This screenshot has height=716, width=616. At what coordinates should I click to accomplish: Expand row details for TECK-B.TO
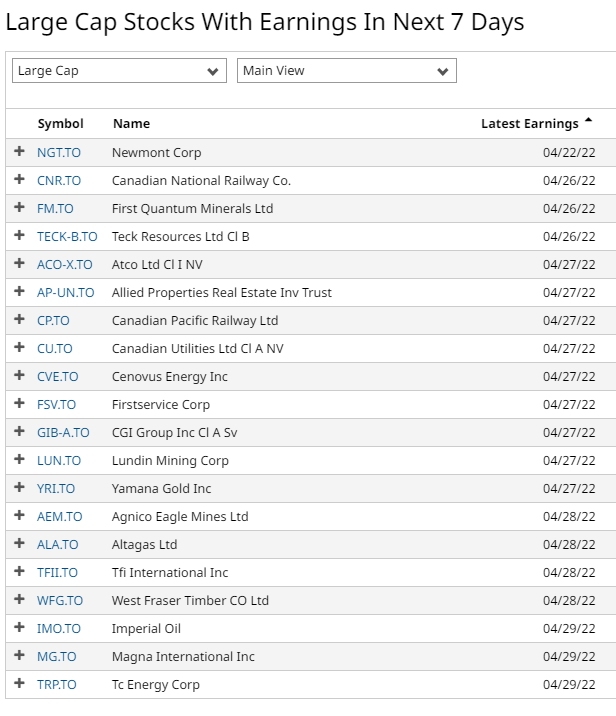coord(19,236)
